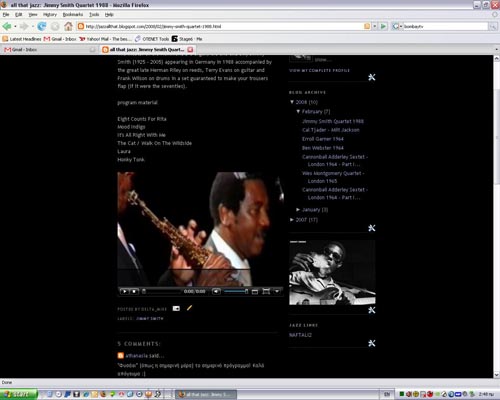Screen dimensions: 500x400
Task: Open Stage6 bookmark
Action: [187, 39]
